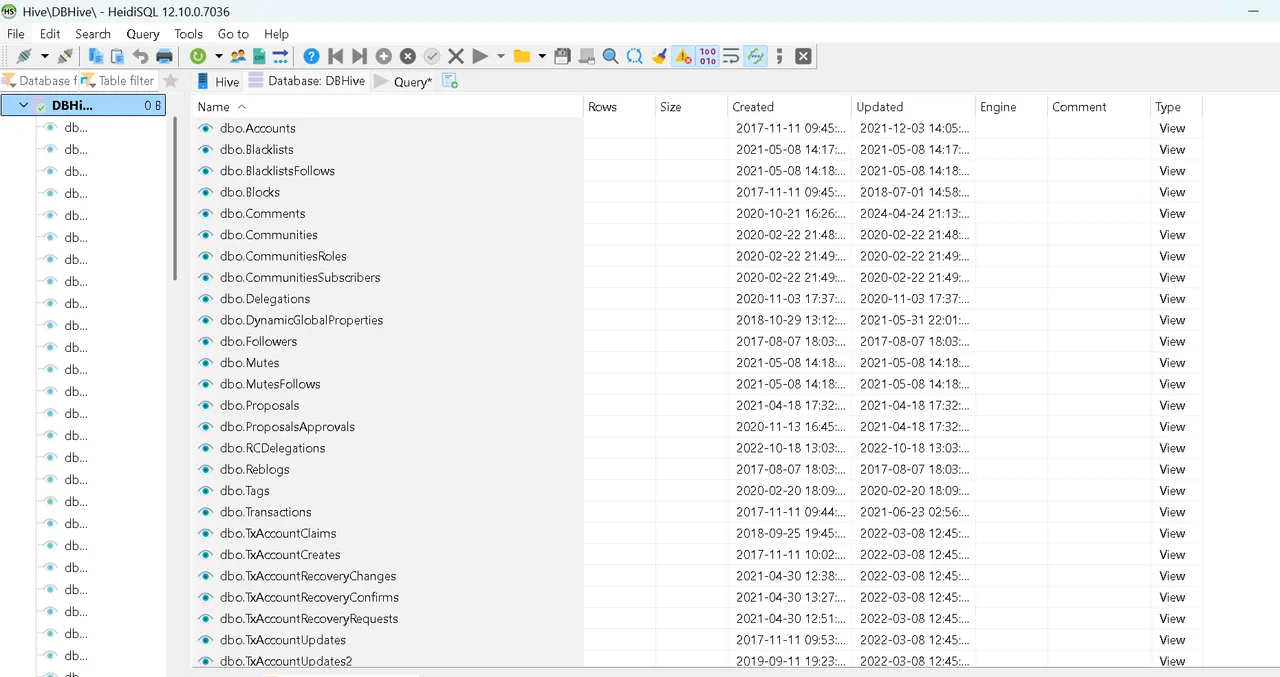Click the Copy toolbar icon
The height and width of the screenshot is (677, 1280).
[x=96, y=56]
